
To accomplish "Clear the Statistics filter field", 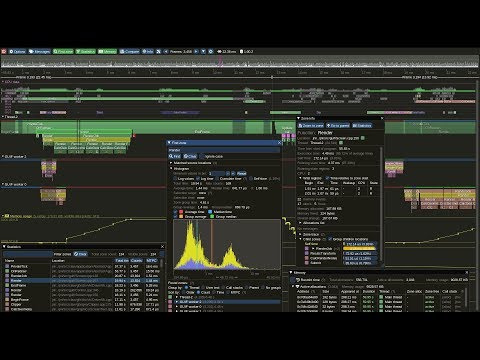I will pos(81,254).
